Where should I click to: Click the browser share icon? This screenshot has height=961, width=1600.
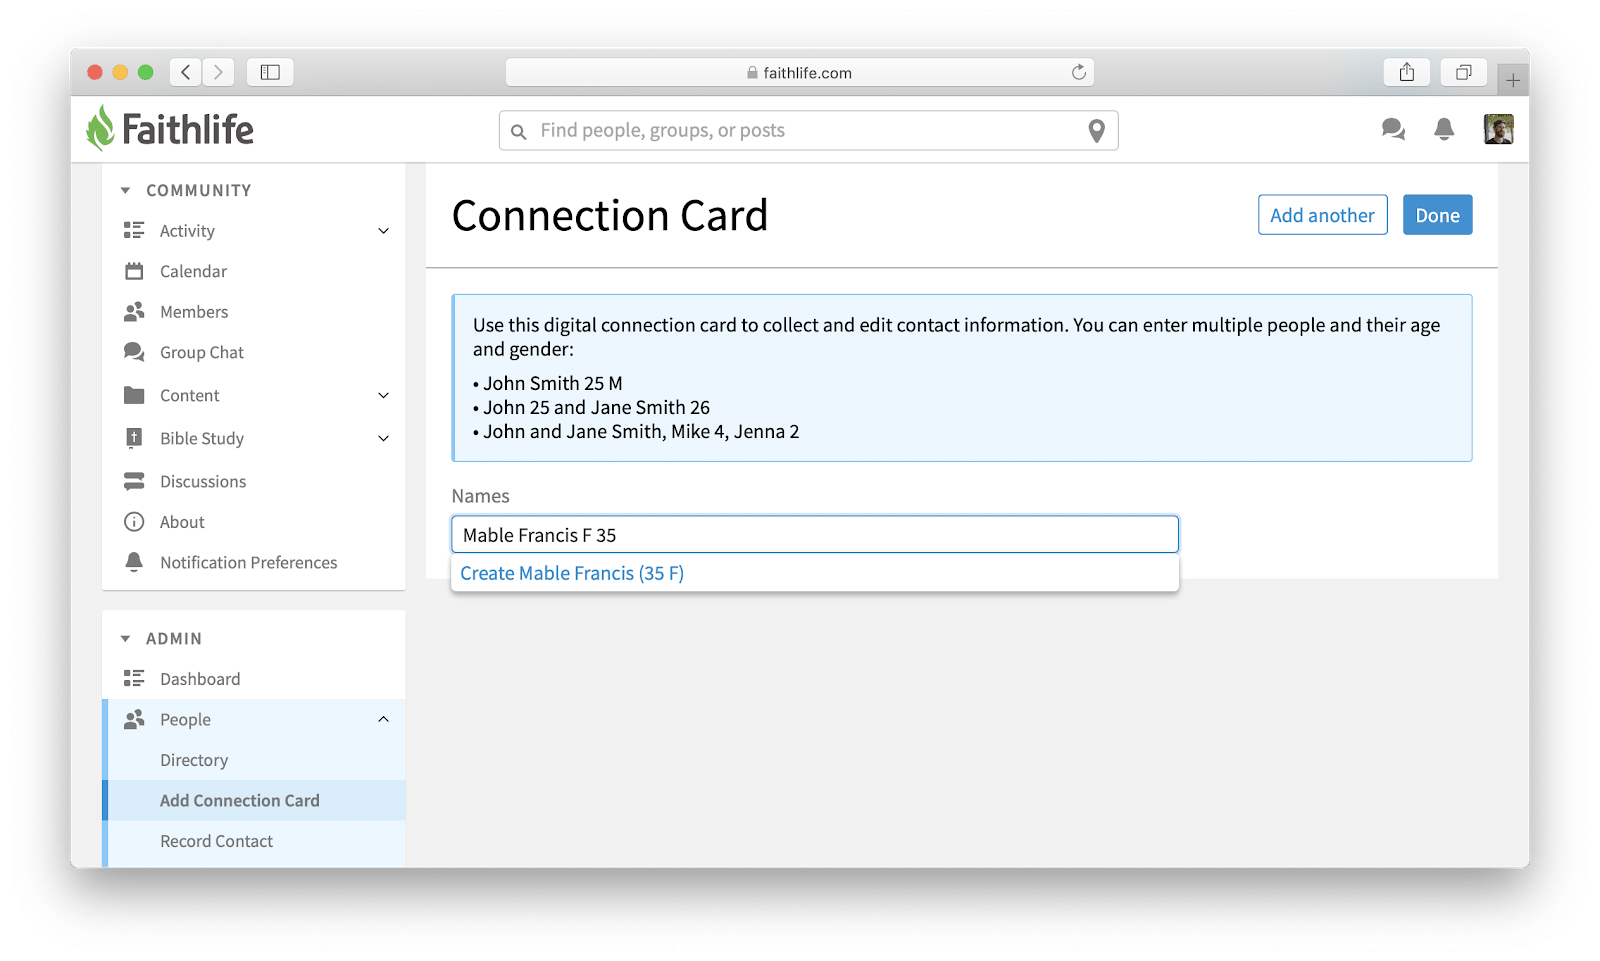pos(1407,72)
